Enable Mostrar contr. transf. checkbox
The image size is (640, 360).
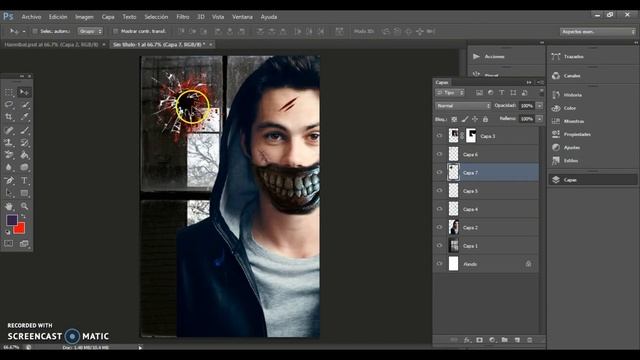pos(116,31)
